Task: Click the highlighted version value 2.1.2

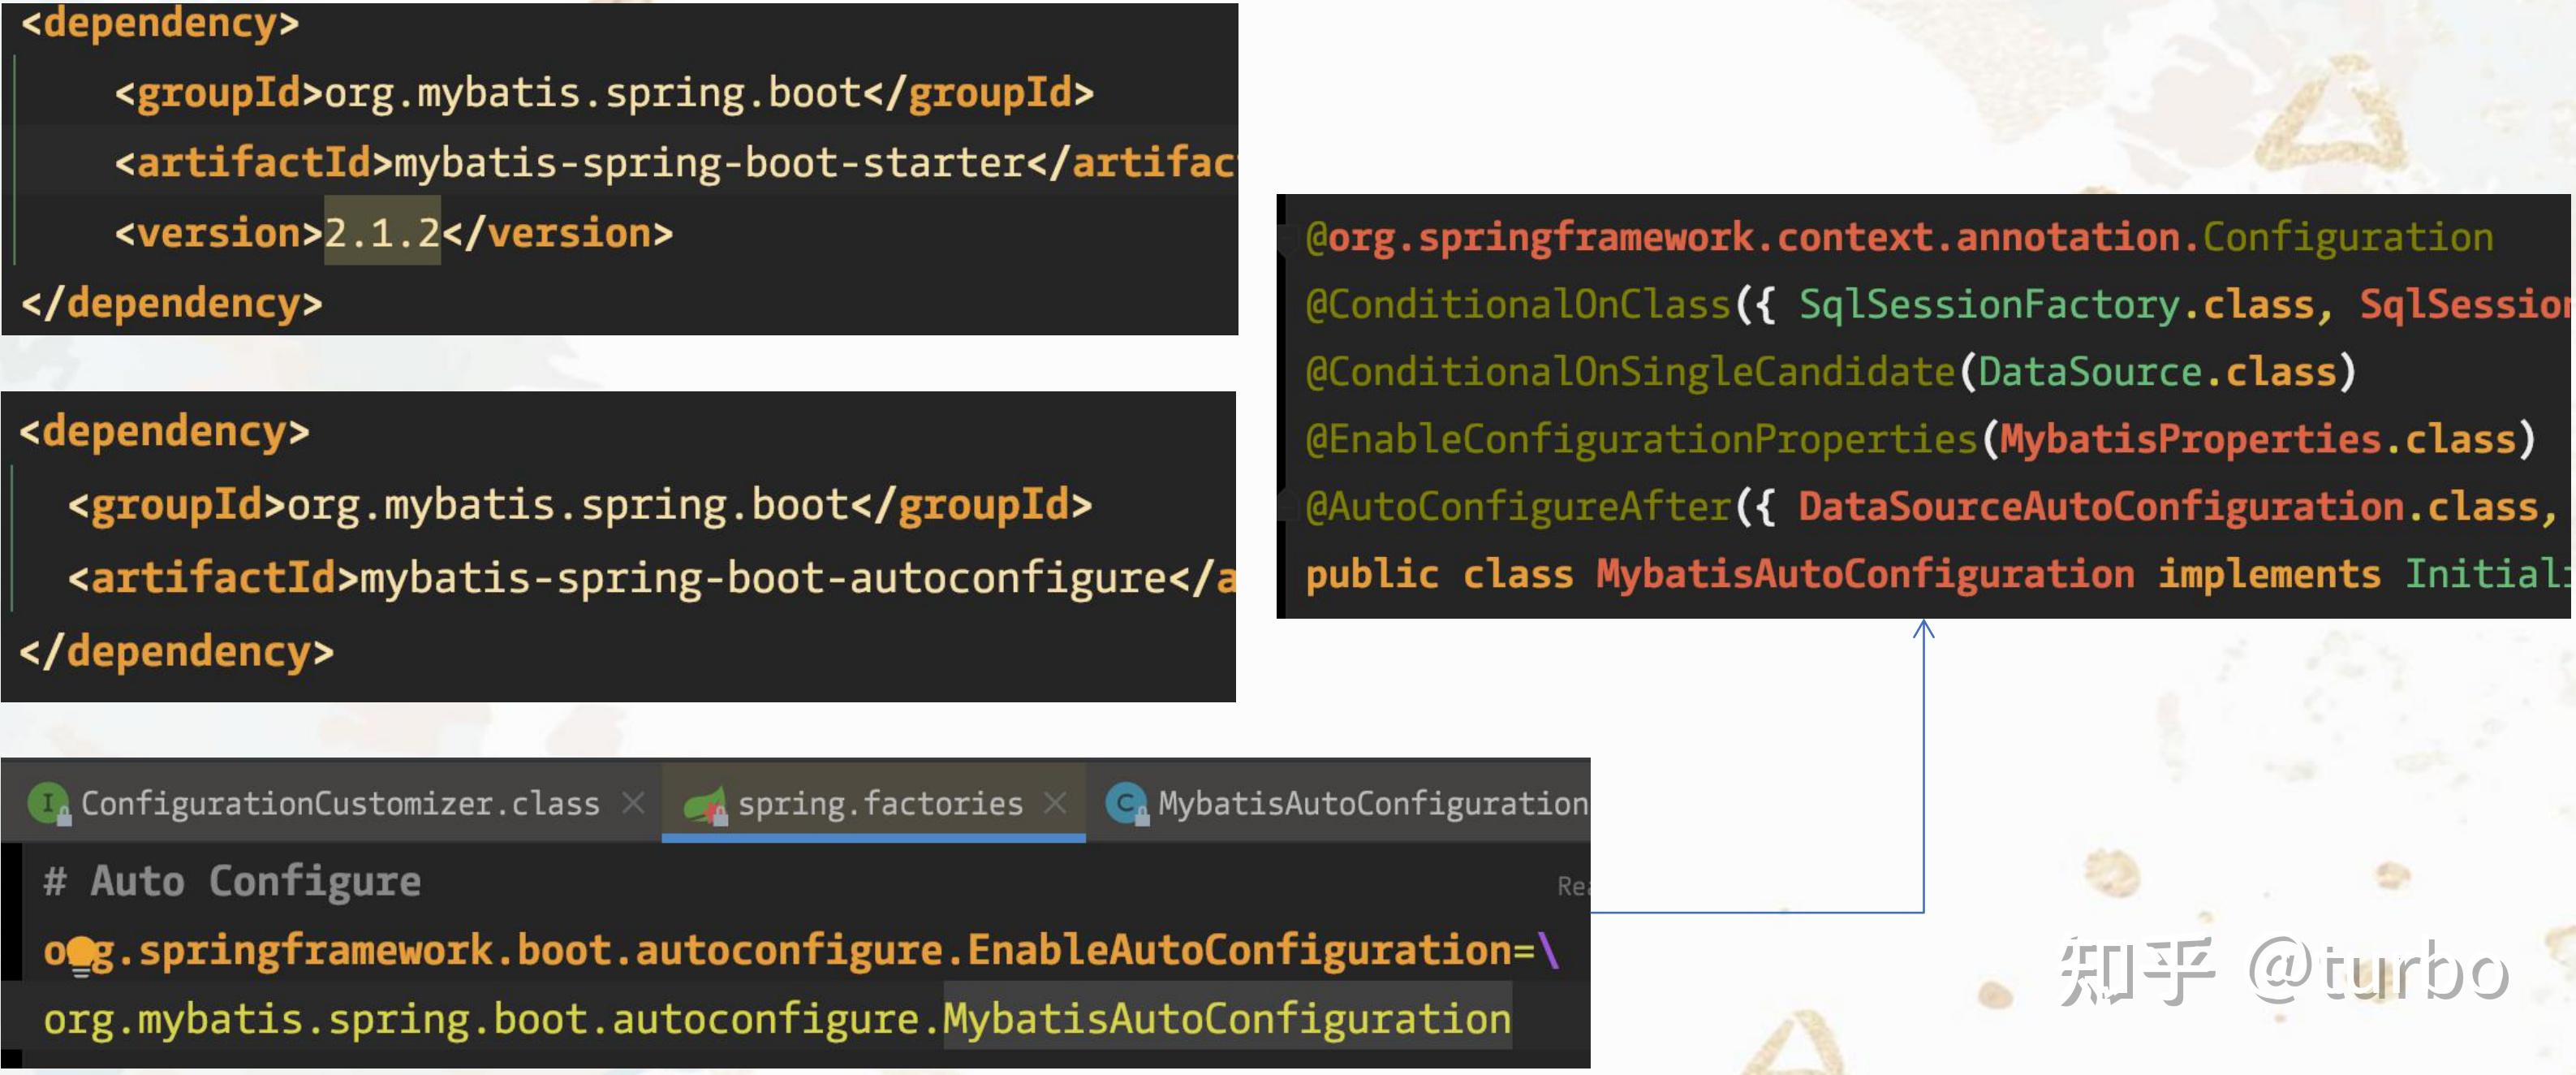Action: pos(382,233)
